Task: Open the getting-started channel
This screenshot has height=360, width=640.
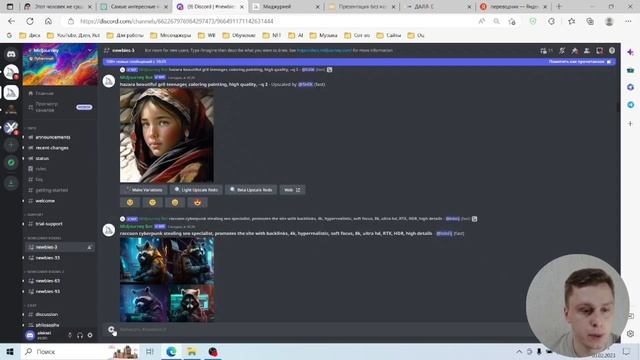Action: coord(51,190)
